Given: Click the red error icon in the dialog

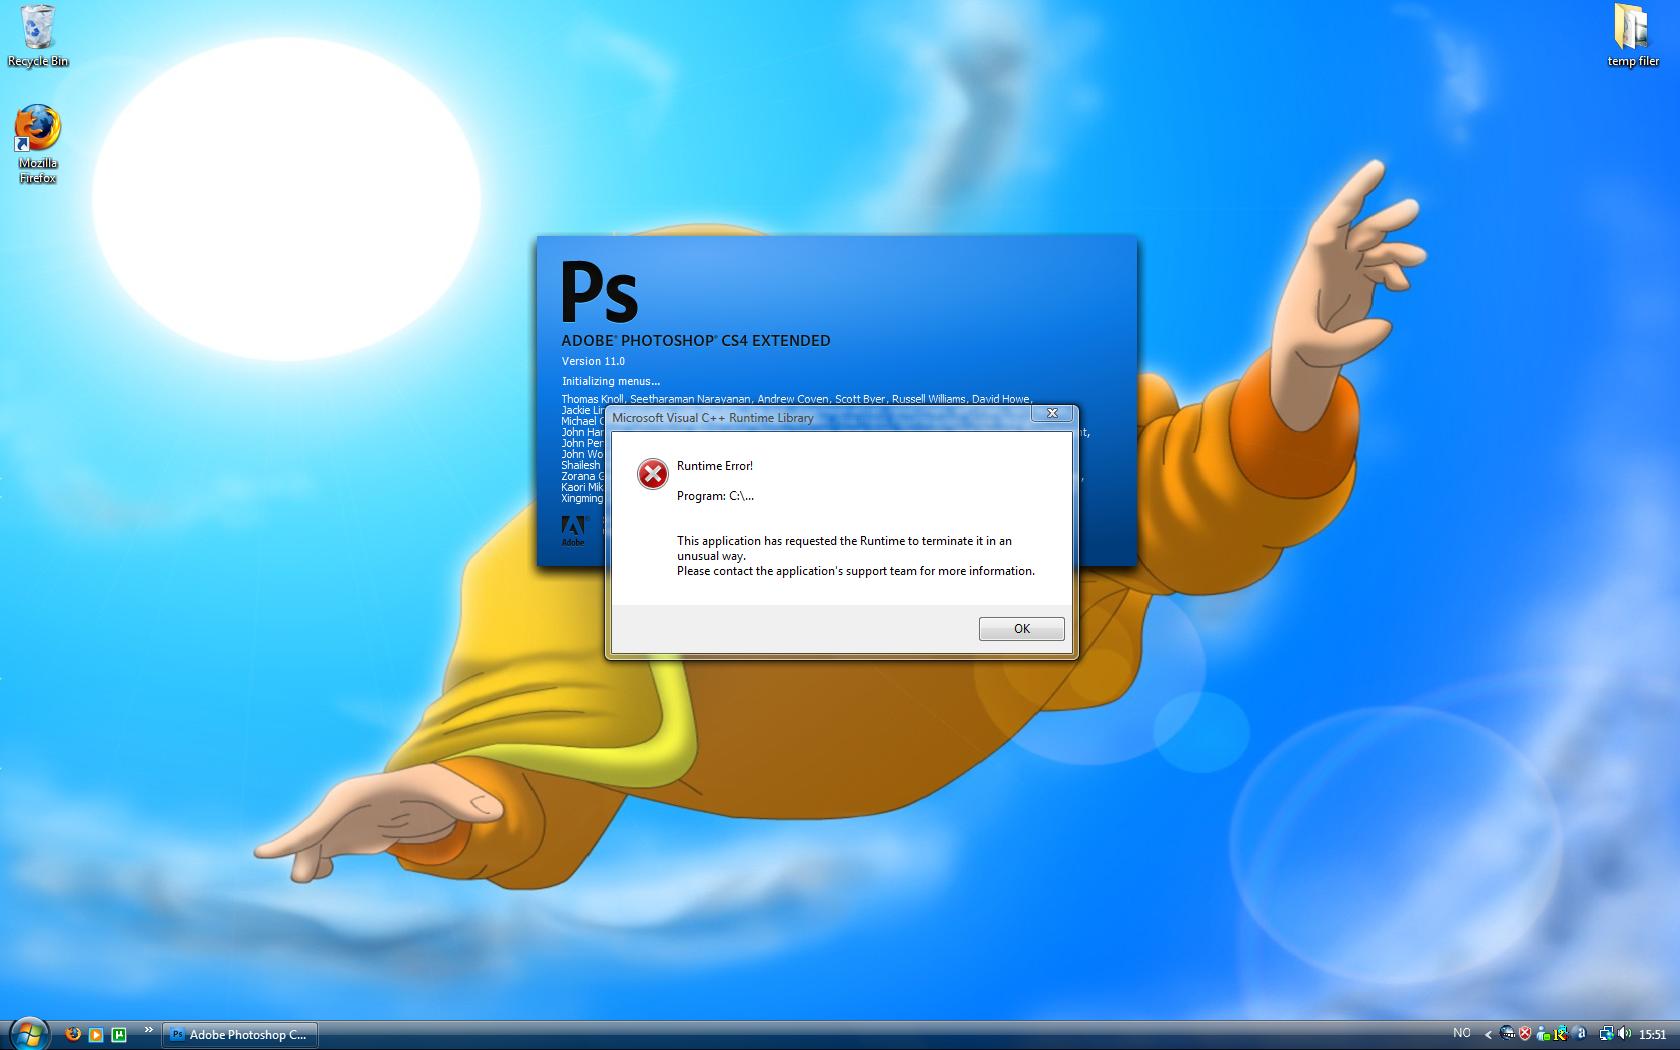Looking at the screenshot, I should 653,474.
